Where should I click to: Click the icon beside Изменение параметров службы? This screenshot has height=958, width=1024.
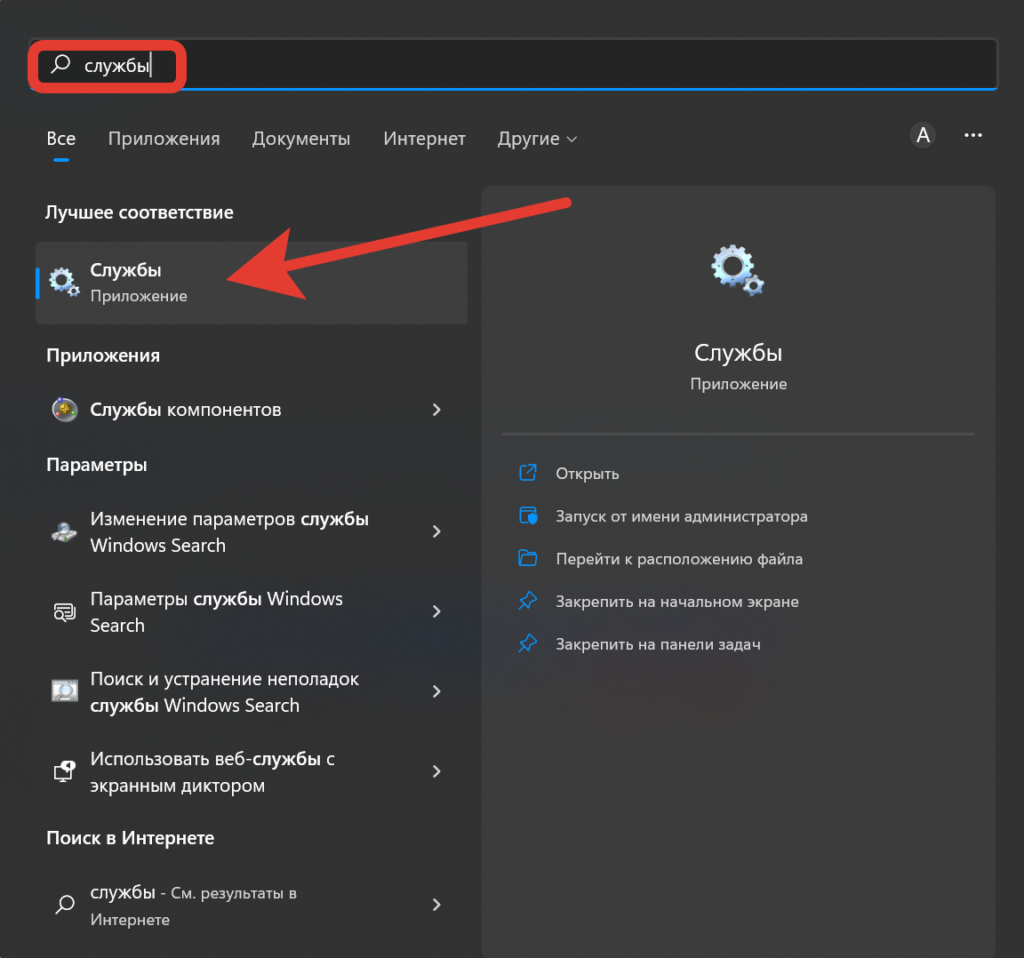pyautogui.click(x=64, y=532)
